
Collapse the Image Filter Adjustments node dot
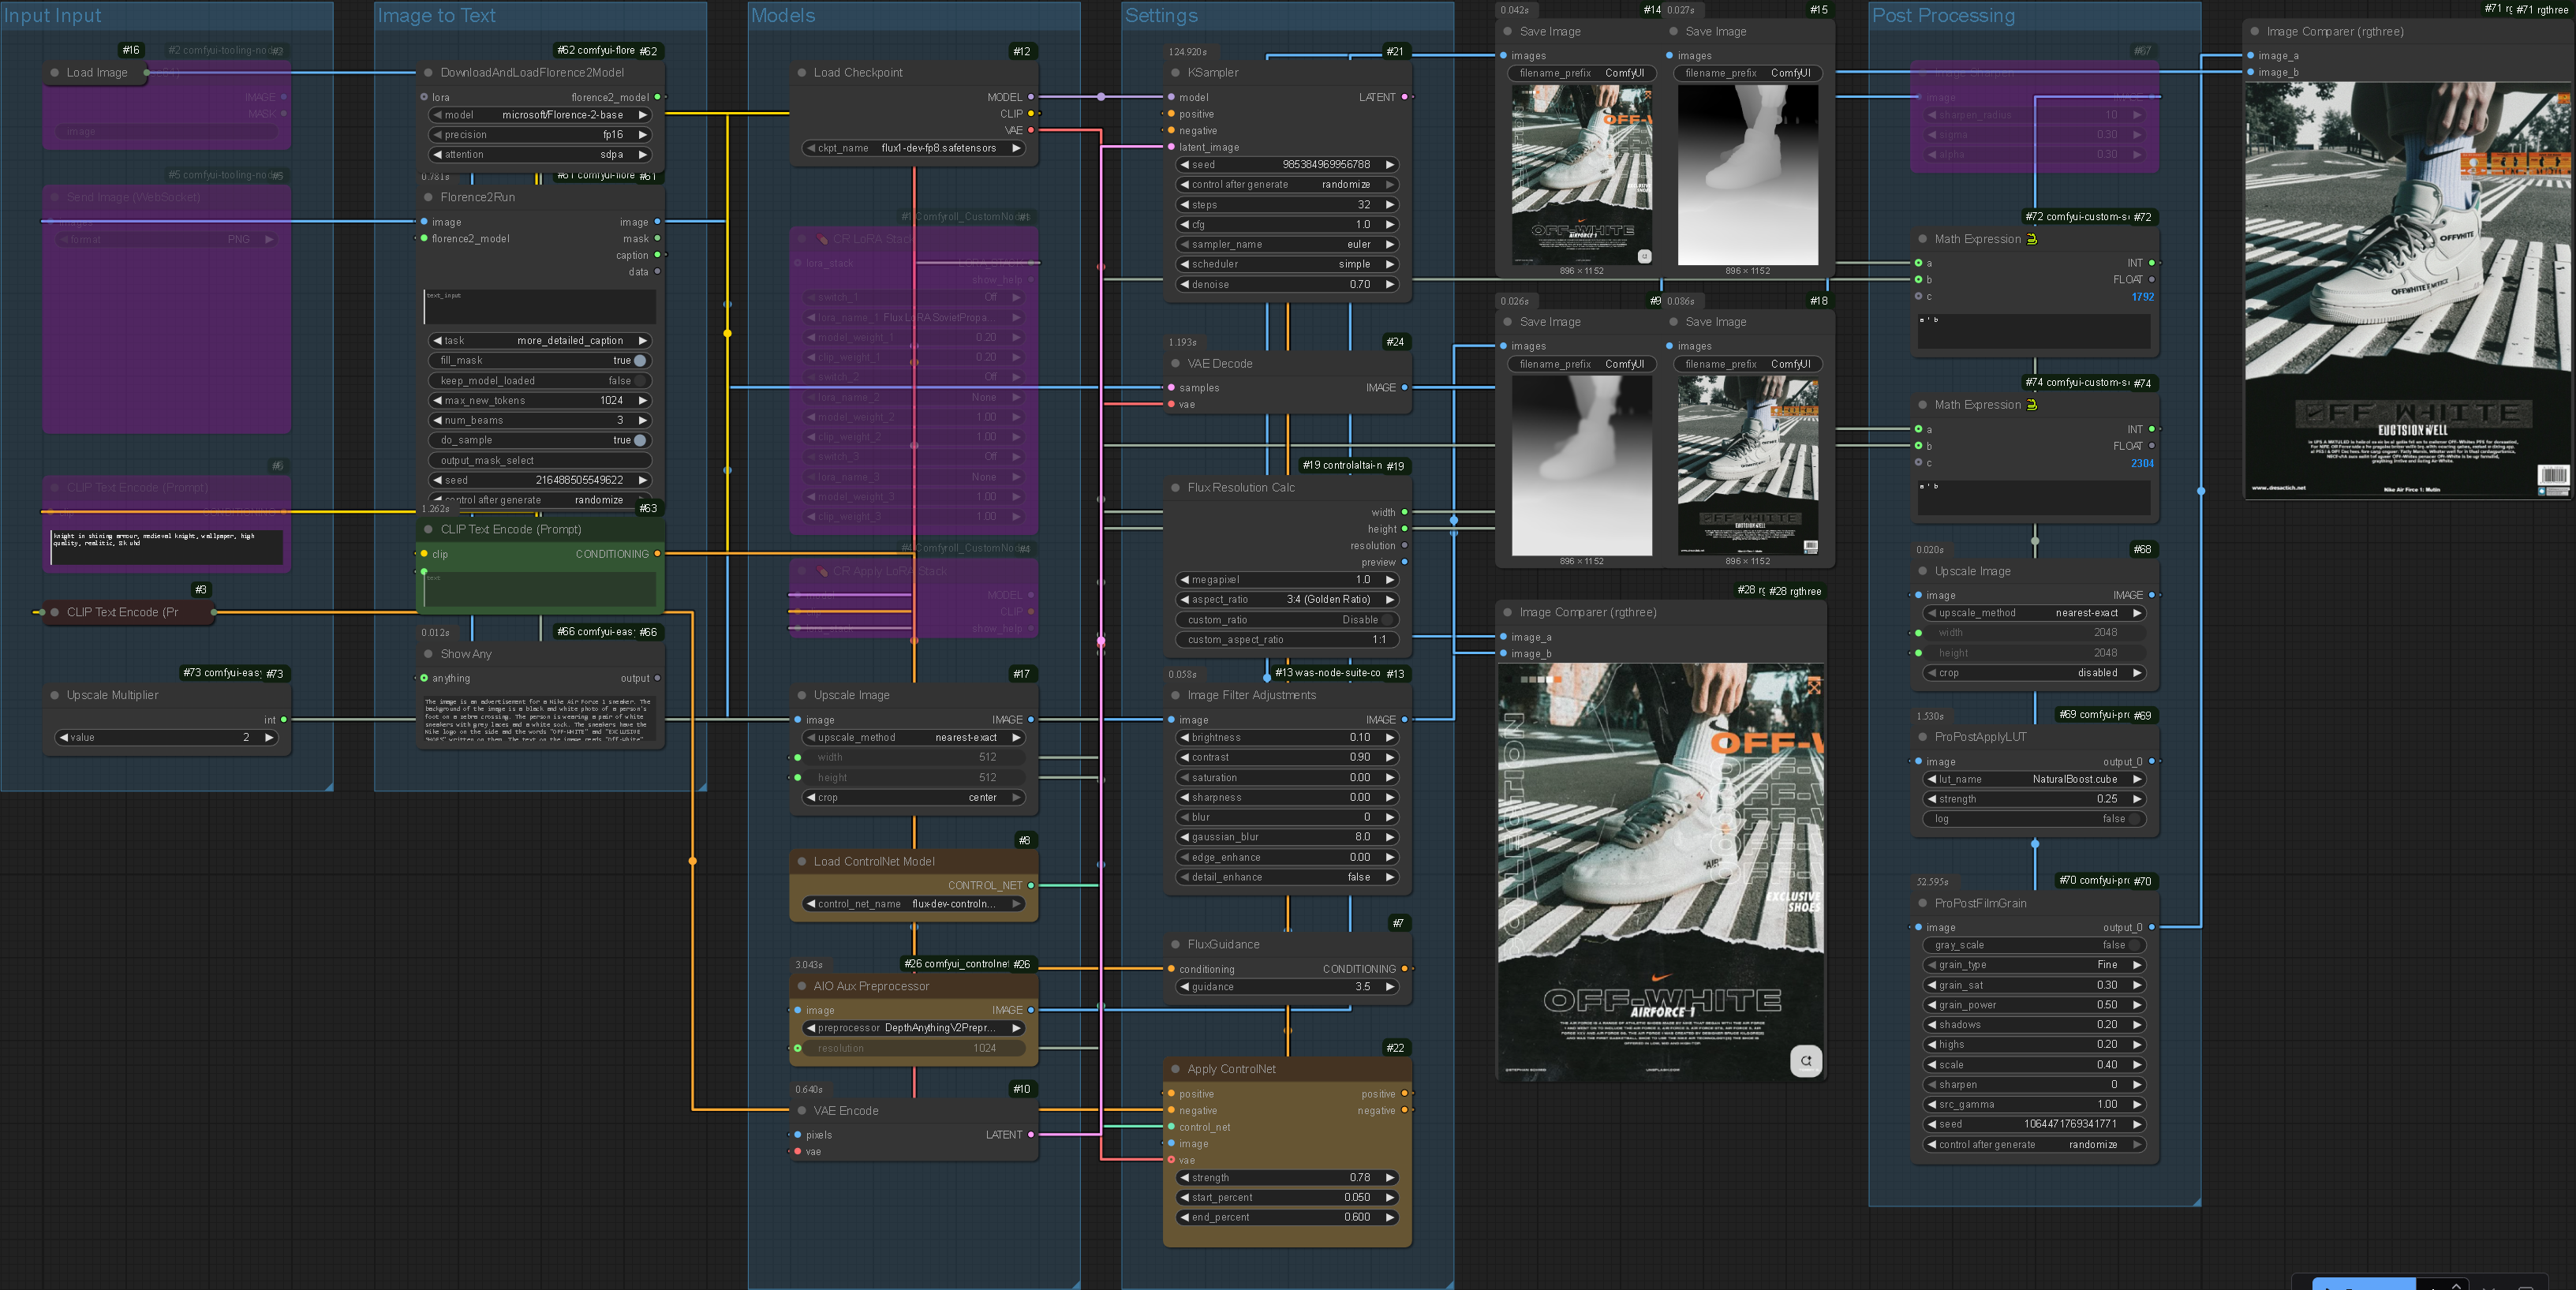[x=1175, y=695]
